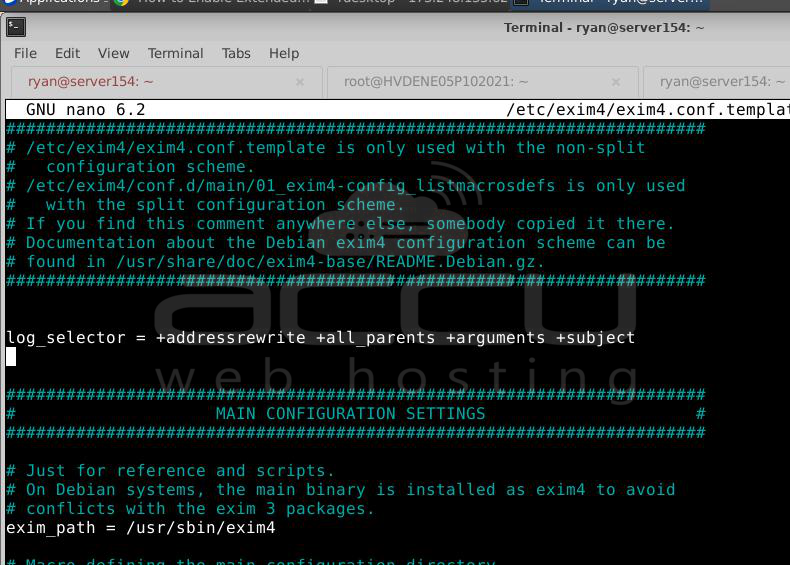Open the Terminal menu
This screenshot has height=565, width=790.
pyautogui.click(x=175, y=53)
